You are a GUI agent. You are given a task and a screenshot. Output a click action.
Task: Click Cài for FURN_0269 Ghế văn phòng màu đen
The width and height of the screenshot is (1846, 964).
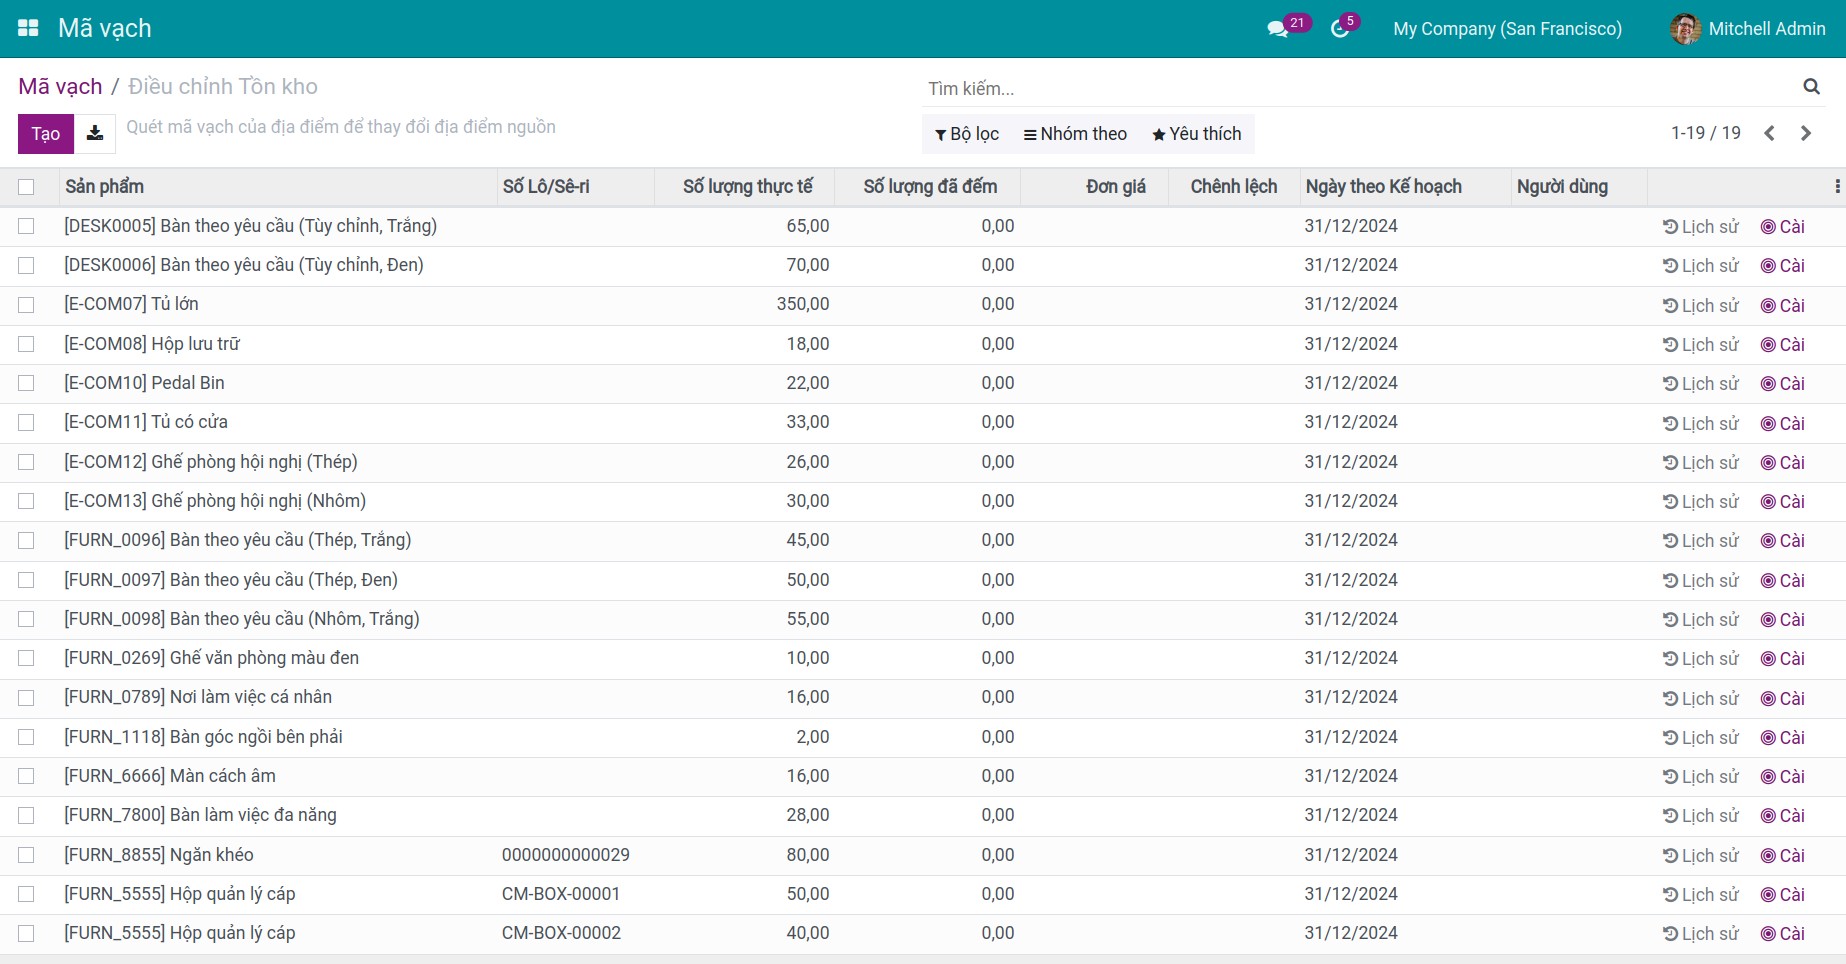coord(1783,659)
